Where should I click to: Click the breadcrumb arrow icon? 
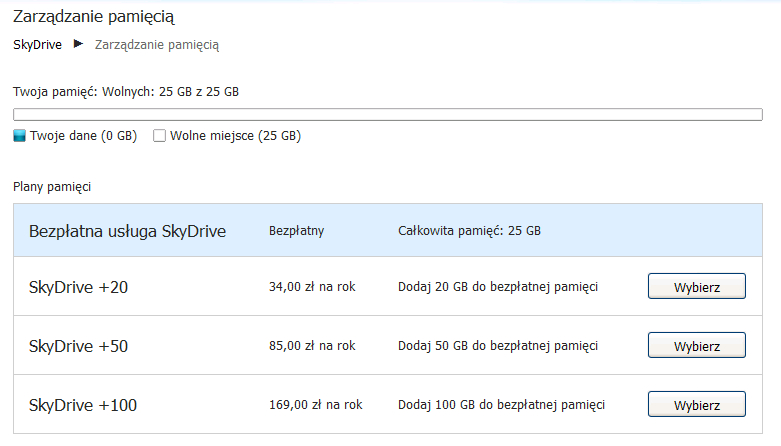click(78, 44)
